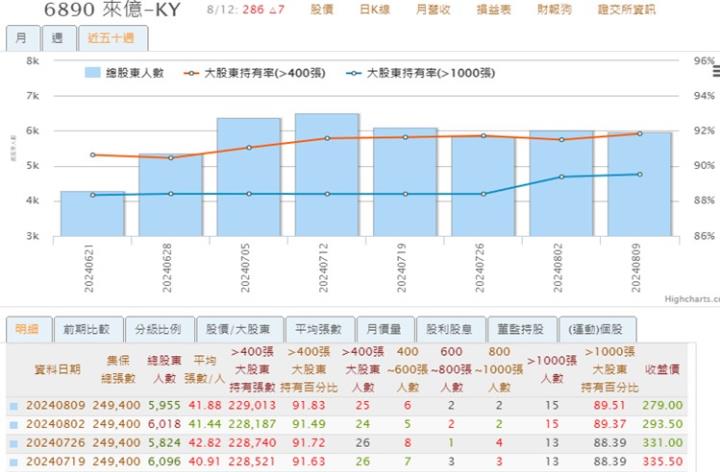Click the blue square icon beside 20240719
720x472 pixels.
point(13,460)
